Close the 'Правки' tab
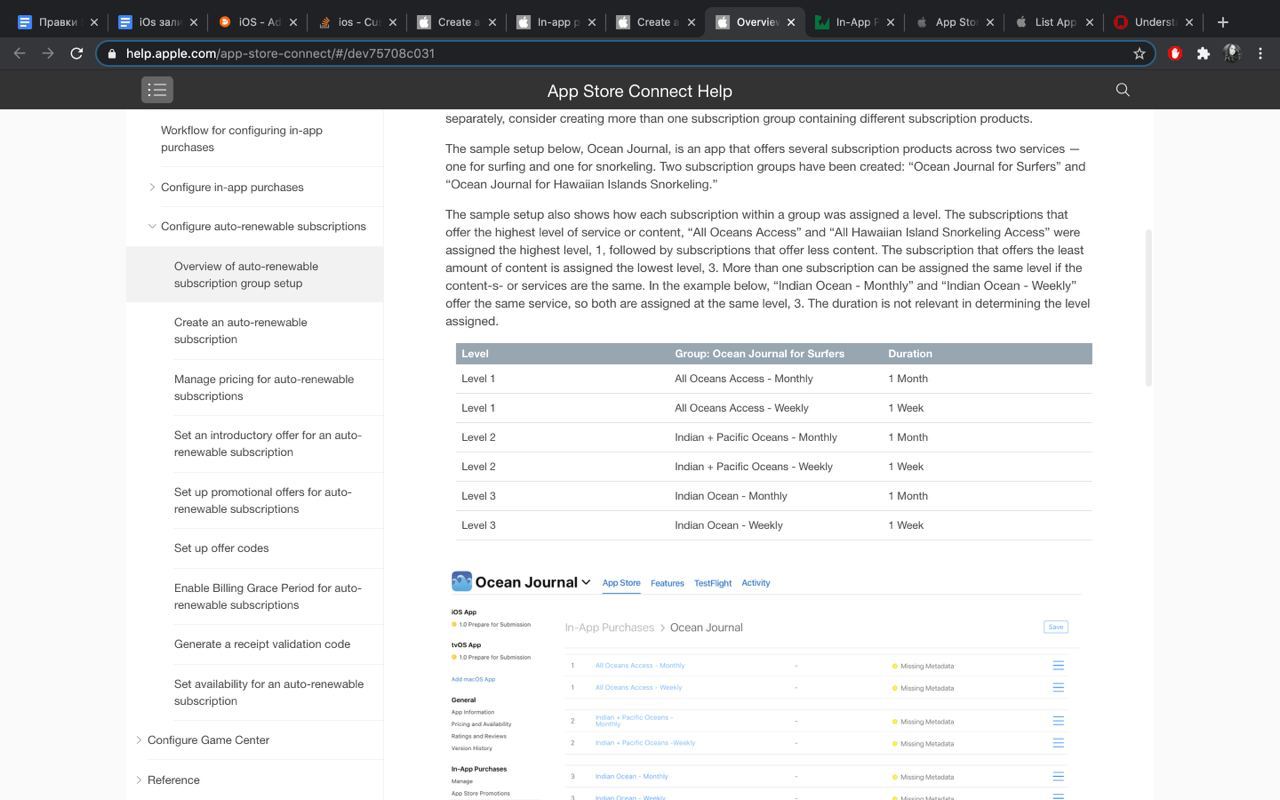Screen dimensions: 1280x800 (x=94, y=22)
